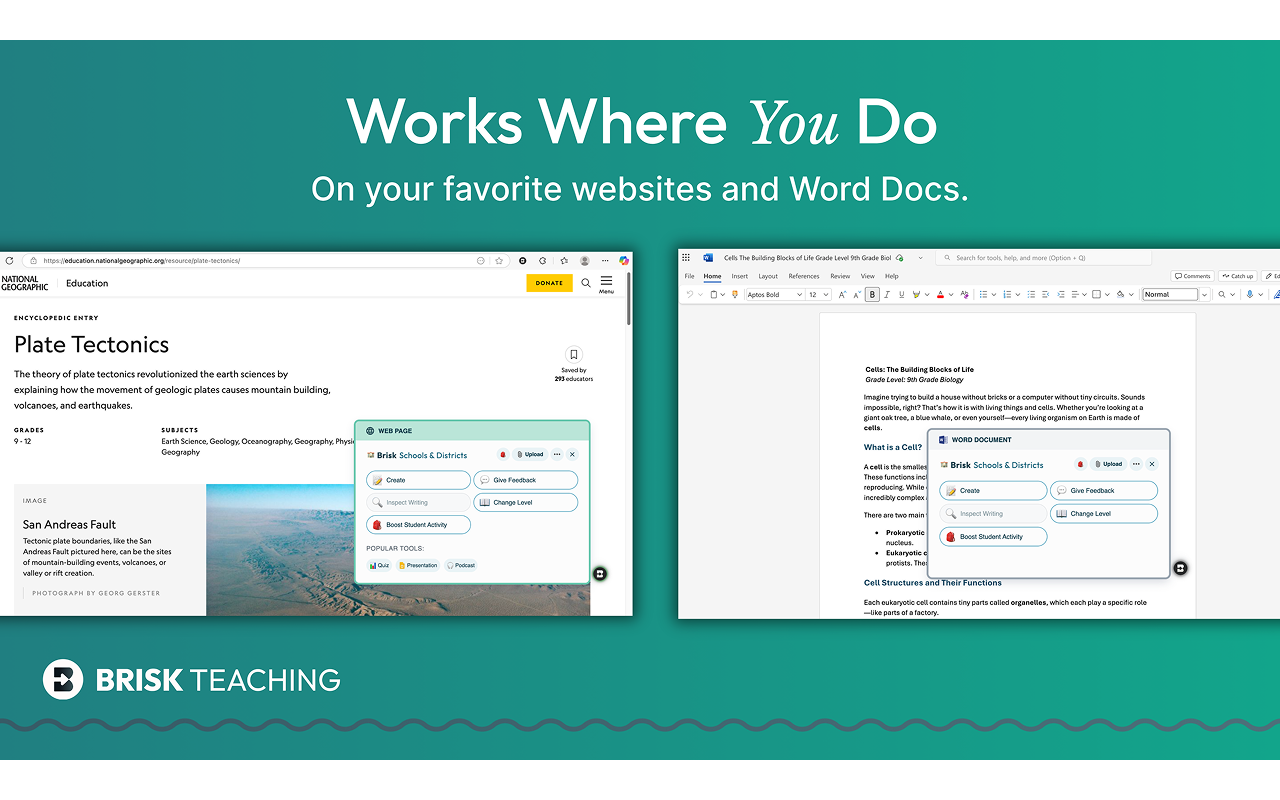Click the Dictate microphone icon in Word

1249,295
